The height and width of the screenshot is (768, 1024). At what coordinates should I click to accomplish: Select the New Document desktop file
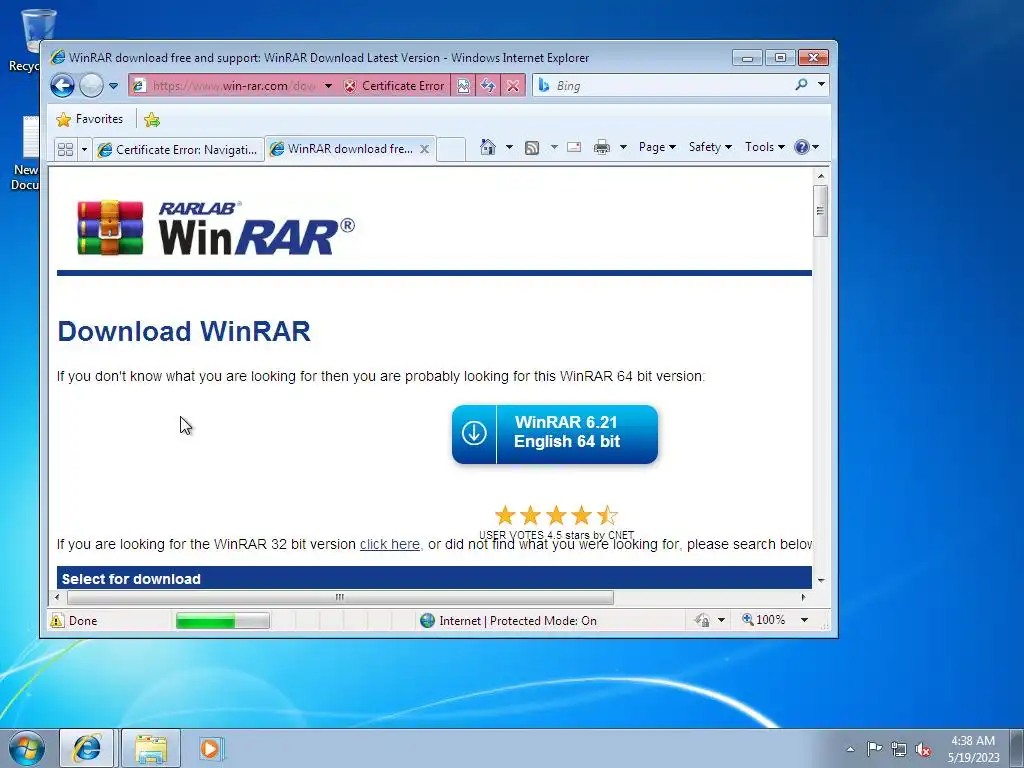tap(25, 153)
